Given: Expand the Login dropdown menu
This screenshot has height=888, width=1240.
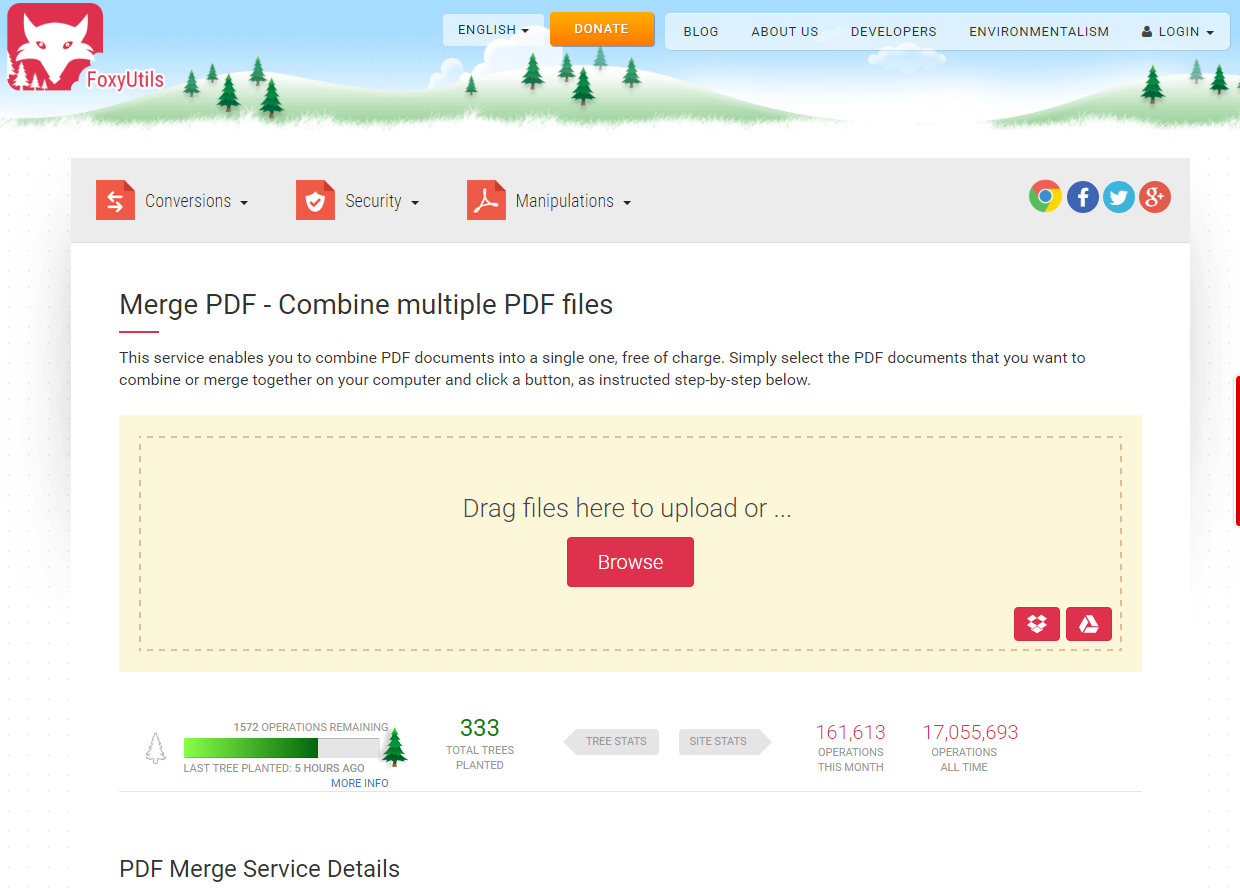Looking at the screenshot, I should [x=1177, y=32].
